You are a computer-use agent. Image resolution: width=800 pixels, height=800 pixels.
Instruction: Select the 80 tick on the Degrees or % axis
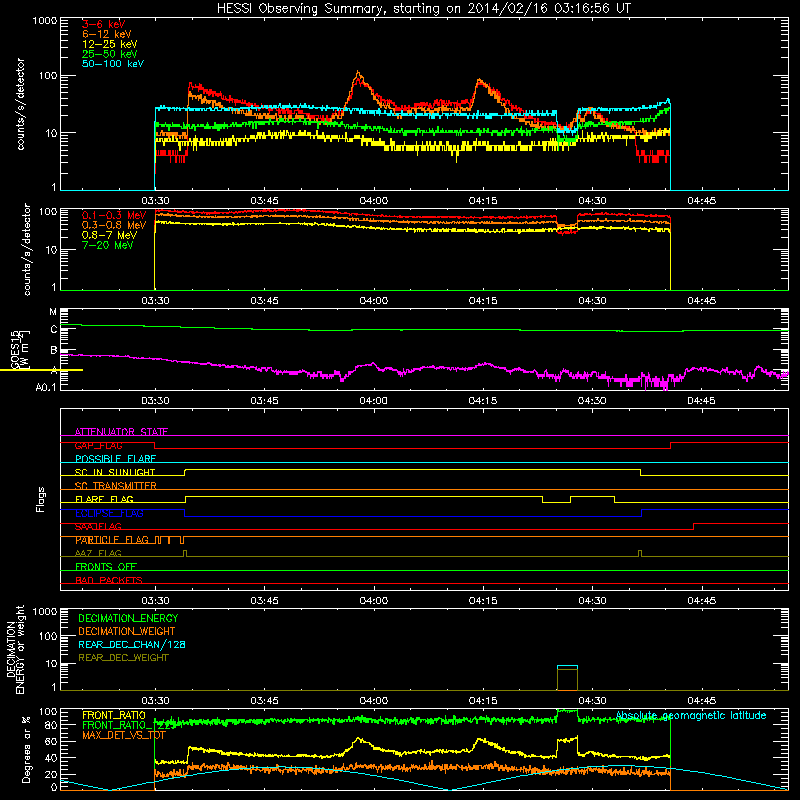click(x=51, y=725)
